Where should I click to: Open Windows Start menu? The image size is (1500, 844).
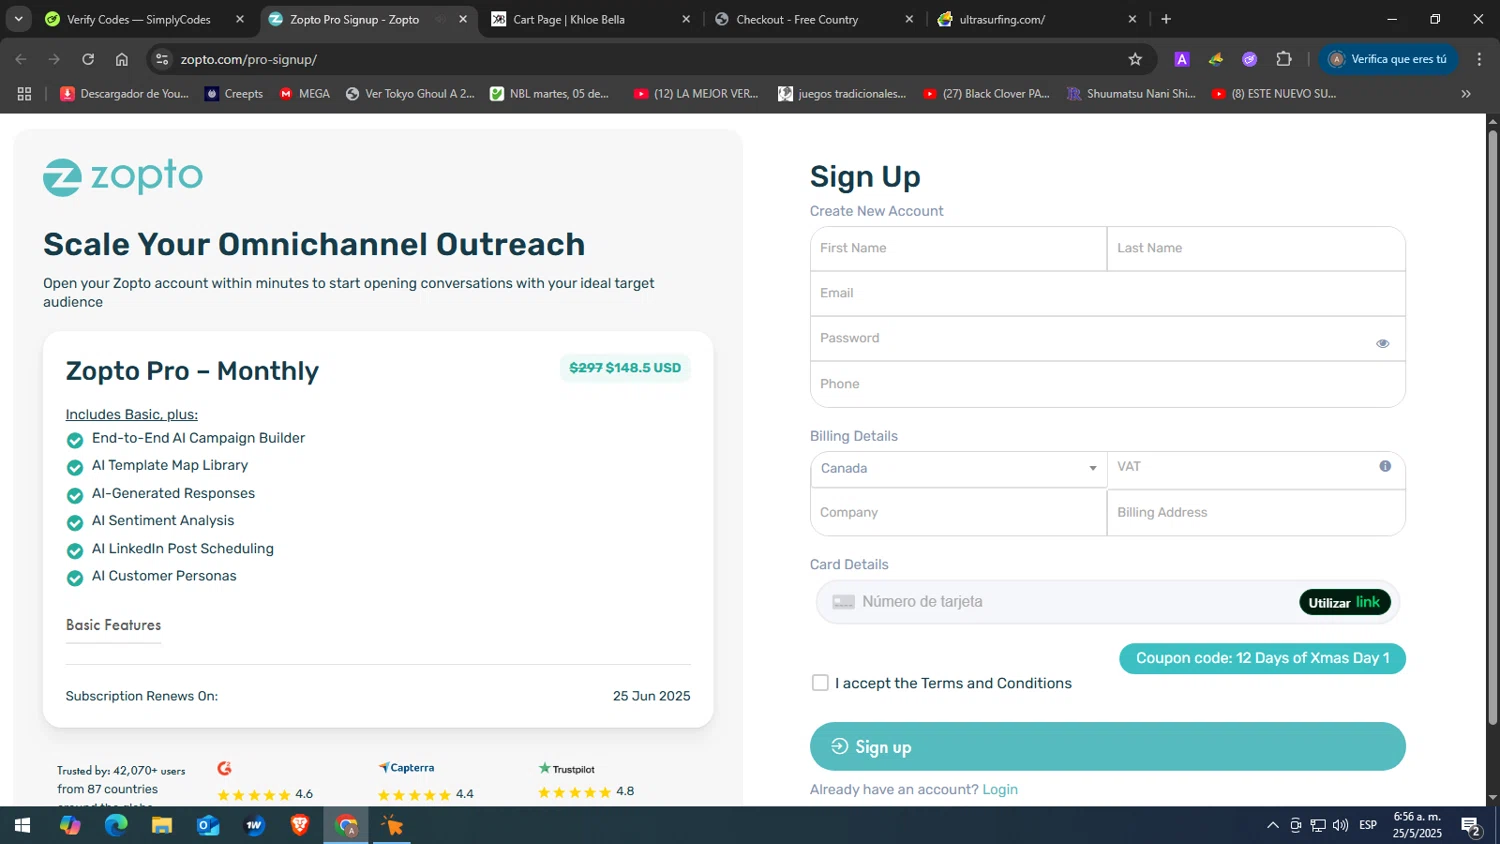pos(22,825)
